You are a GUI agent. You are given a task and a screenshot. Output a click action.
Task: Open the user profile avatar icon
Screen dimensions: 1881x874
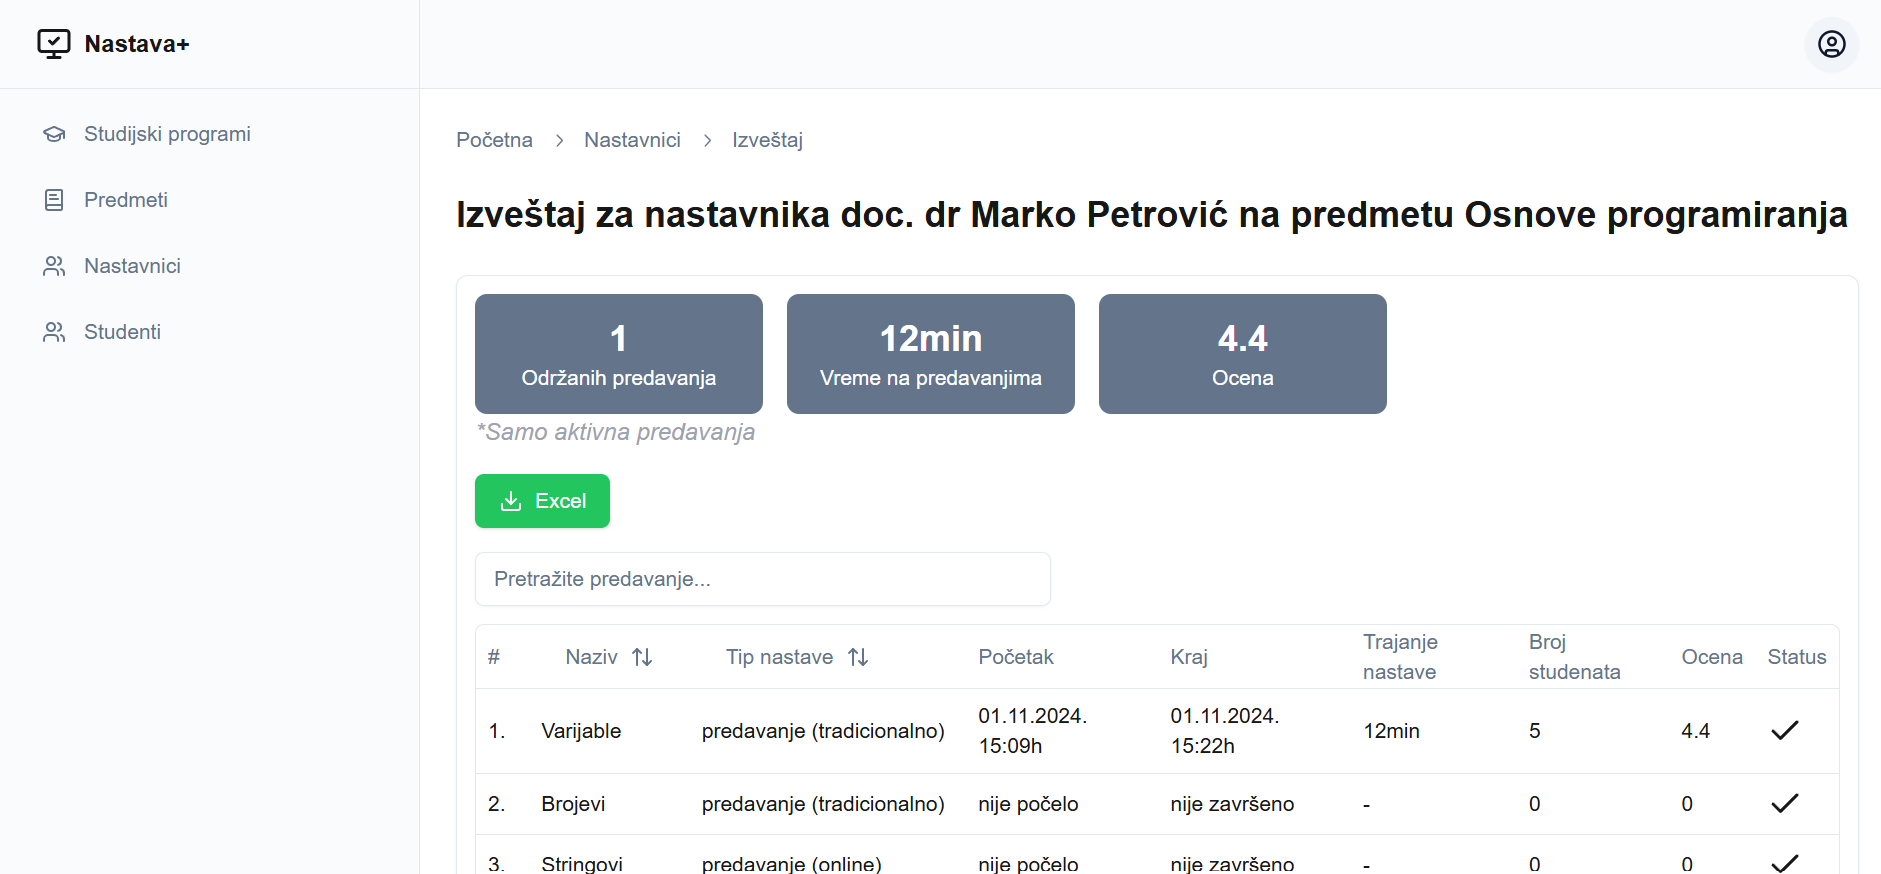pyautogui.click(x=1831, y=44)
